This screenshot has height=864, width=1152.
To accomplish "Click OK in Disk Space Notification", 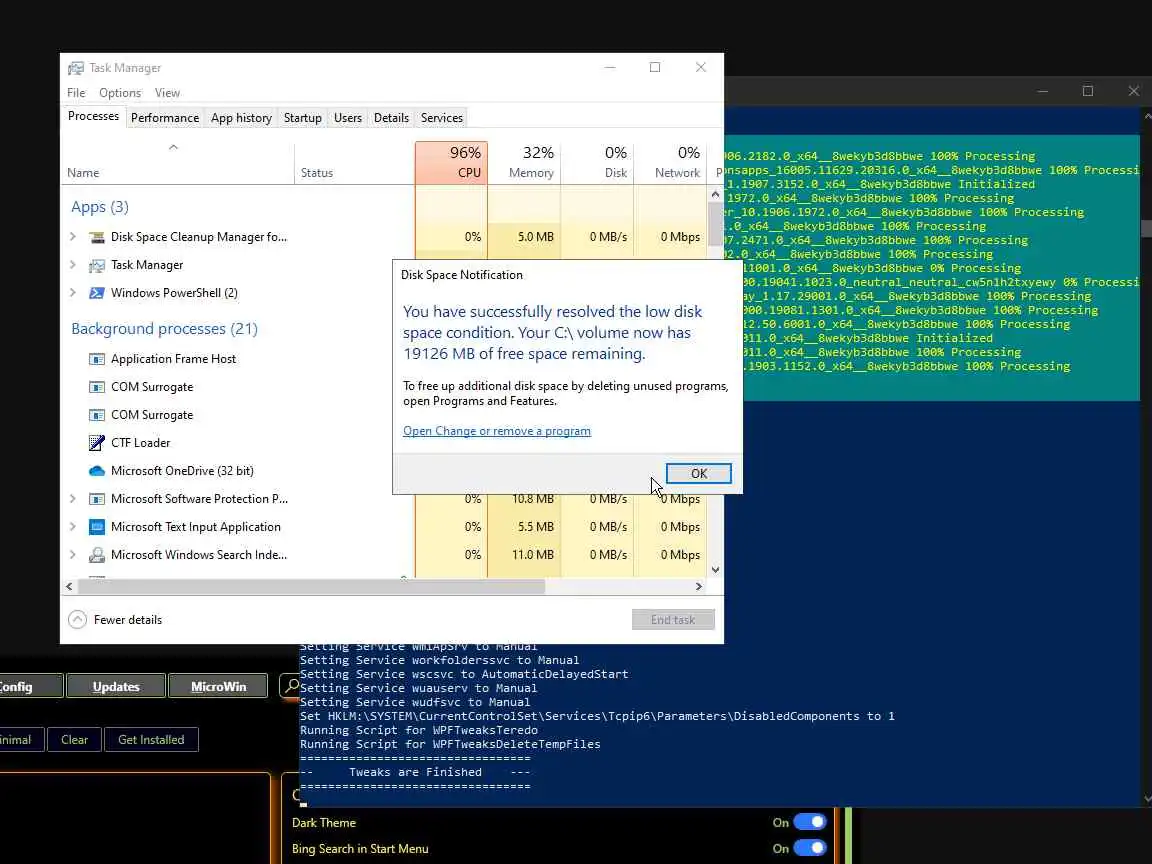I will (699, 474).
